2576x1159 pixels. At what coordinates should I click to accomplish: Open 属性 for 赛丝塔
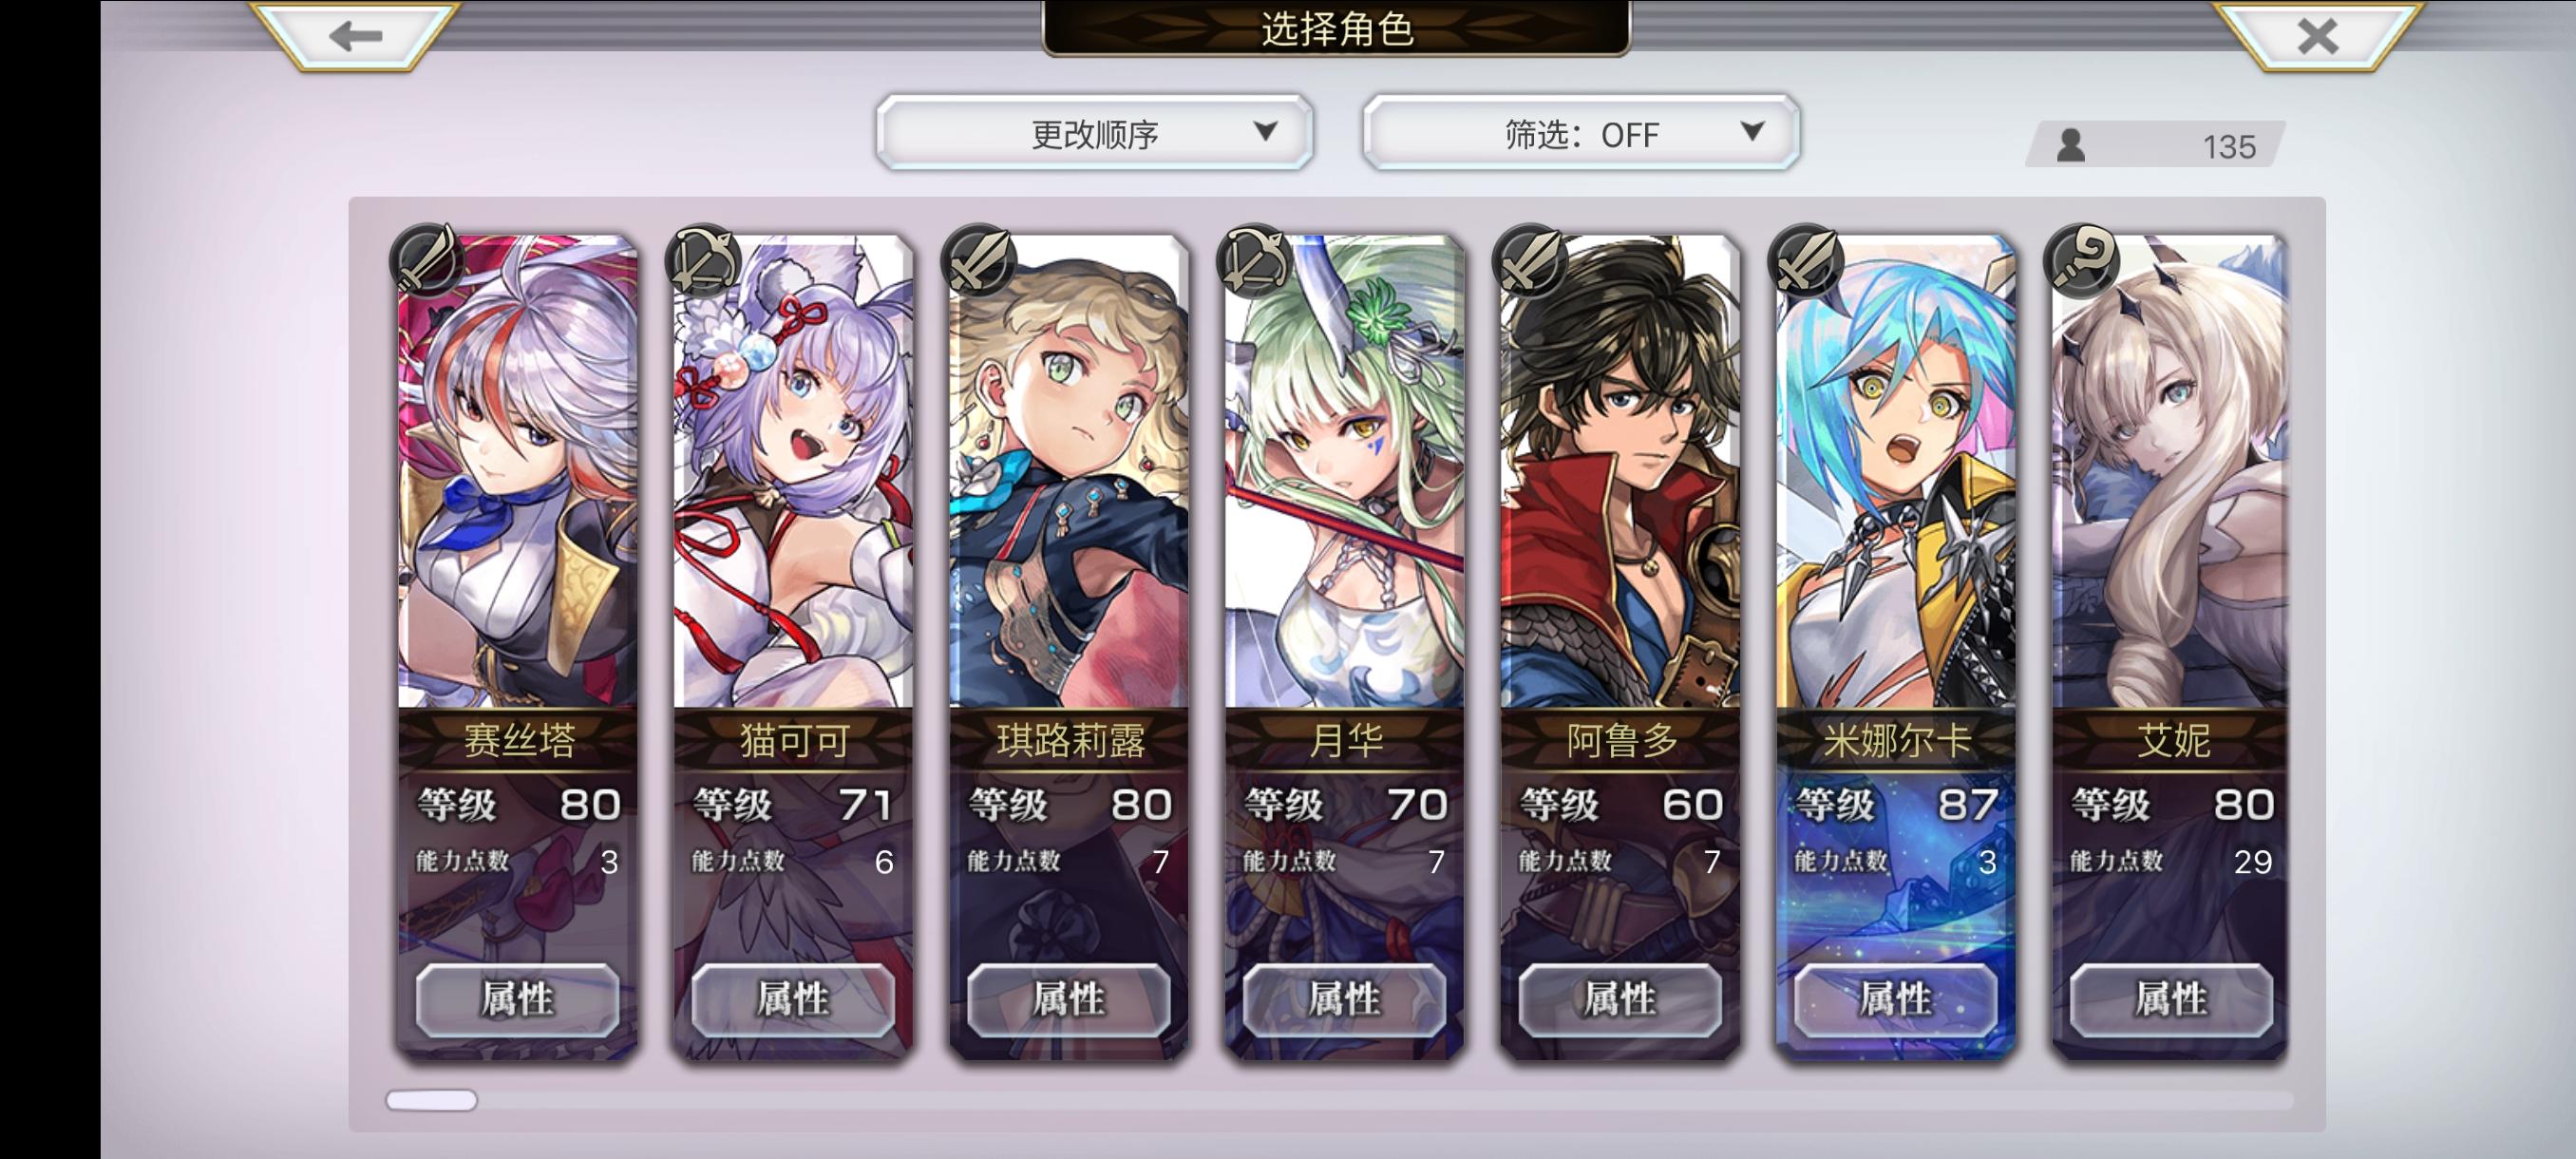coord(517,999)
